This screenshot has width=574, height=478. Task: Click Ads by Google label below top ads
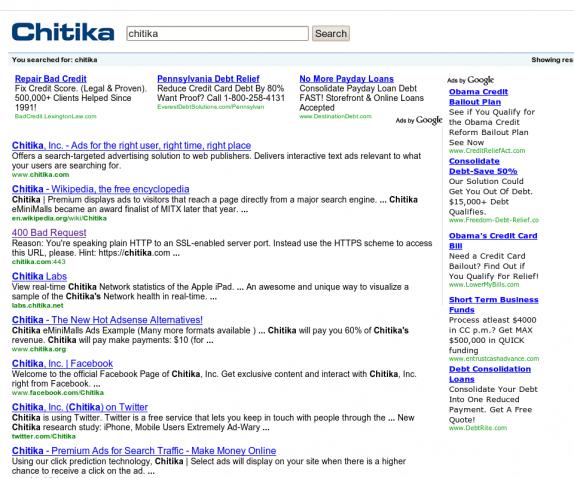click(x=419, y=120)
